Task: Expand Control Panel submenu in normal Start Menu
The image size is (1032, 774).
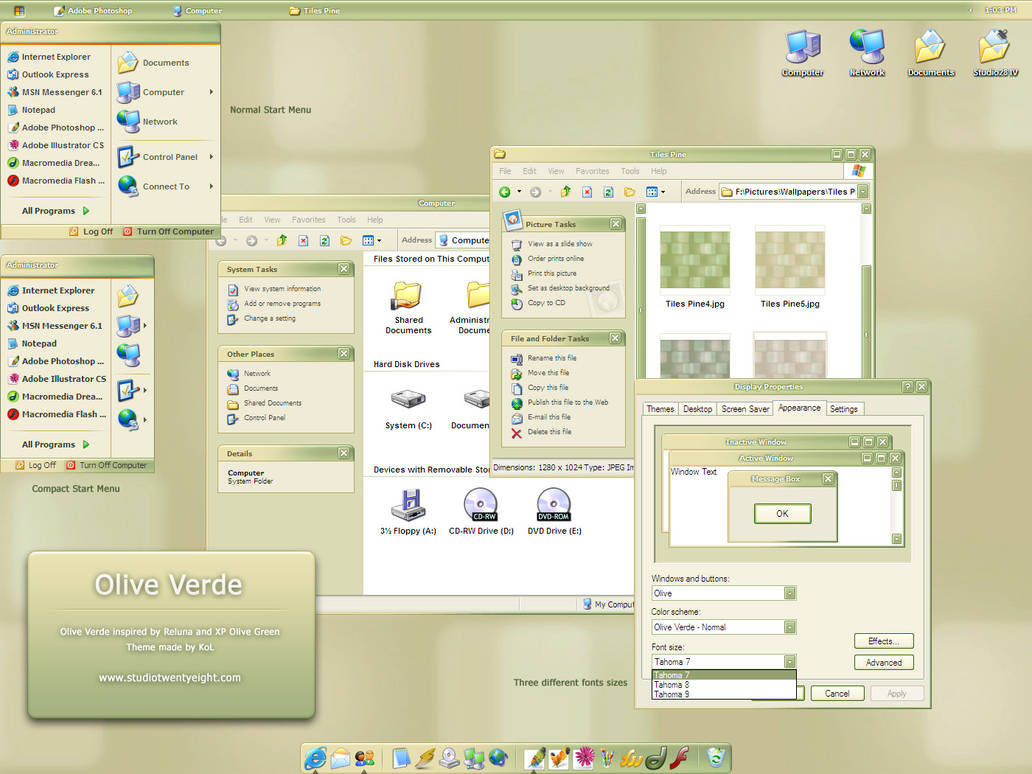Action: coord(211,157)
